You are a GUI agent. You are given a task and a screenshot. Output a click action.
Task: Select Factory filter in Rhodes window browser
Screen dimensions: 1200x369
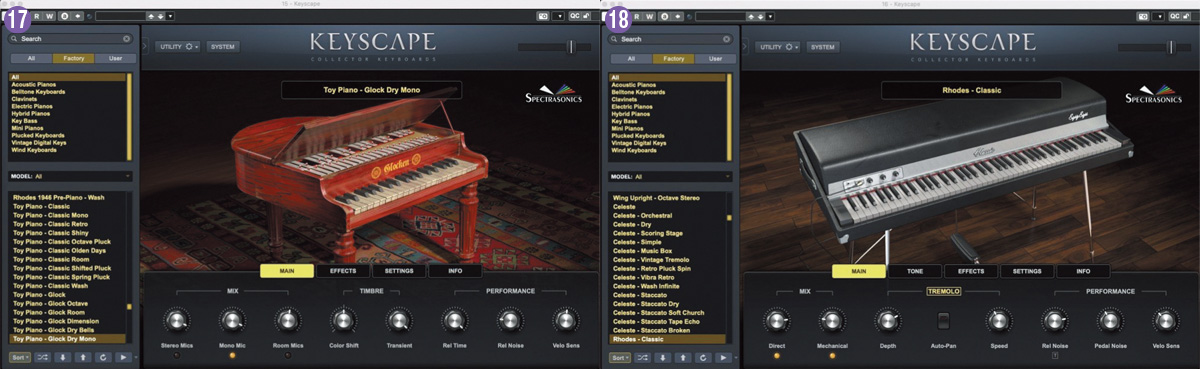(673, 59)
